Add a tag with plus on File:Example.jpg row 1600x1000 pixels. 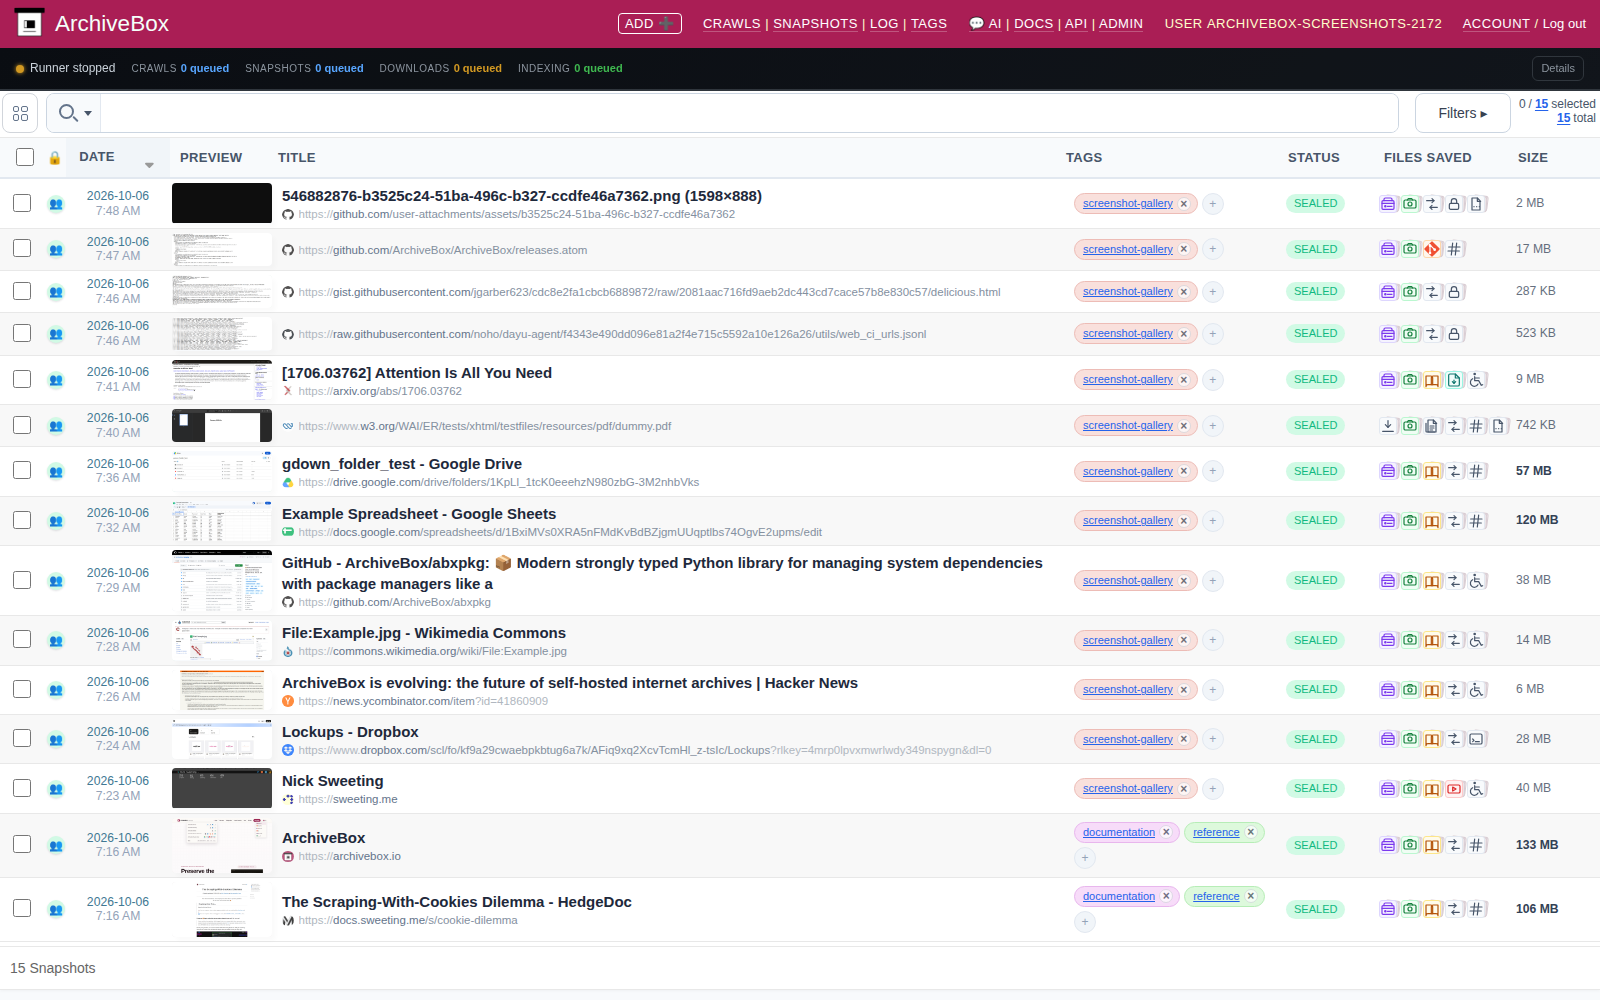pyautogui.click(x=1213, y=640)
